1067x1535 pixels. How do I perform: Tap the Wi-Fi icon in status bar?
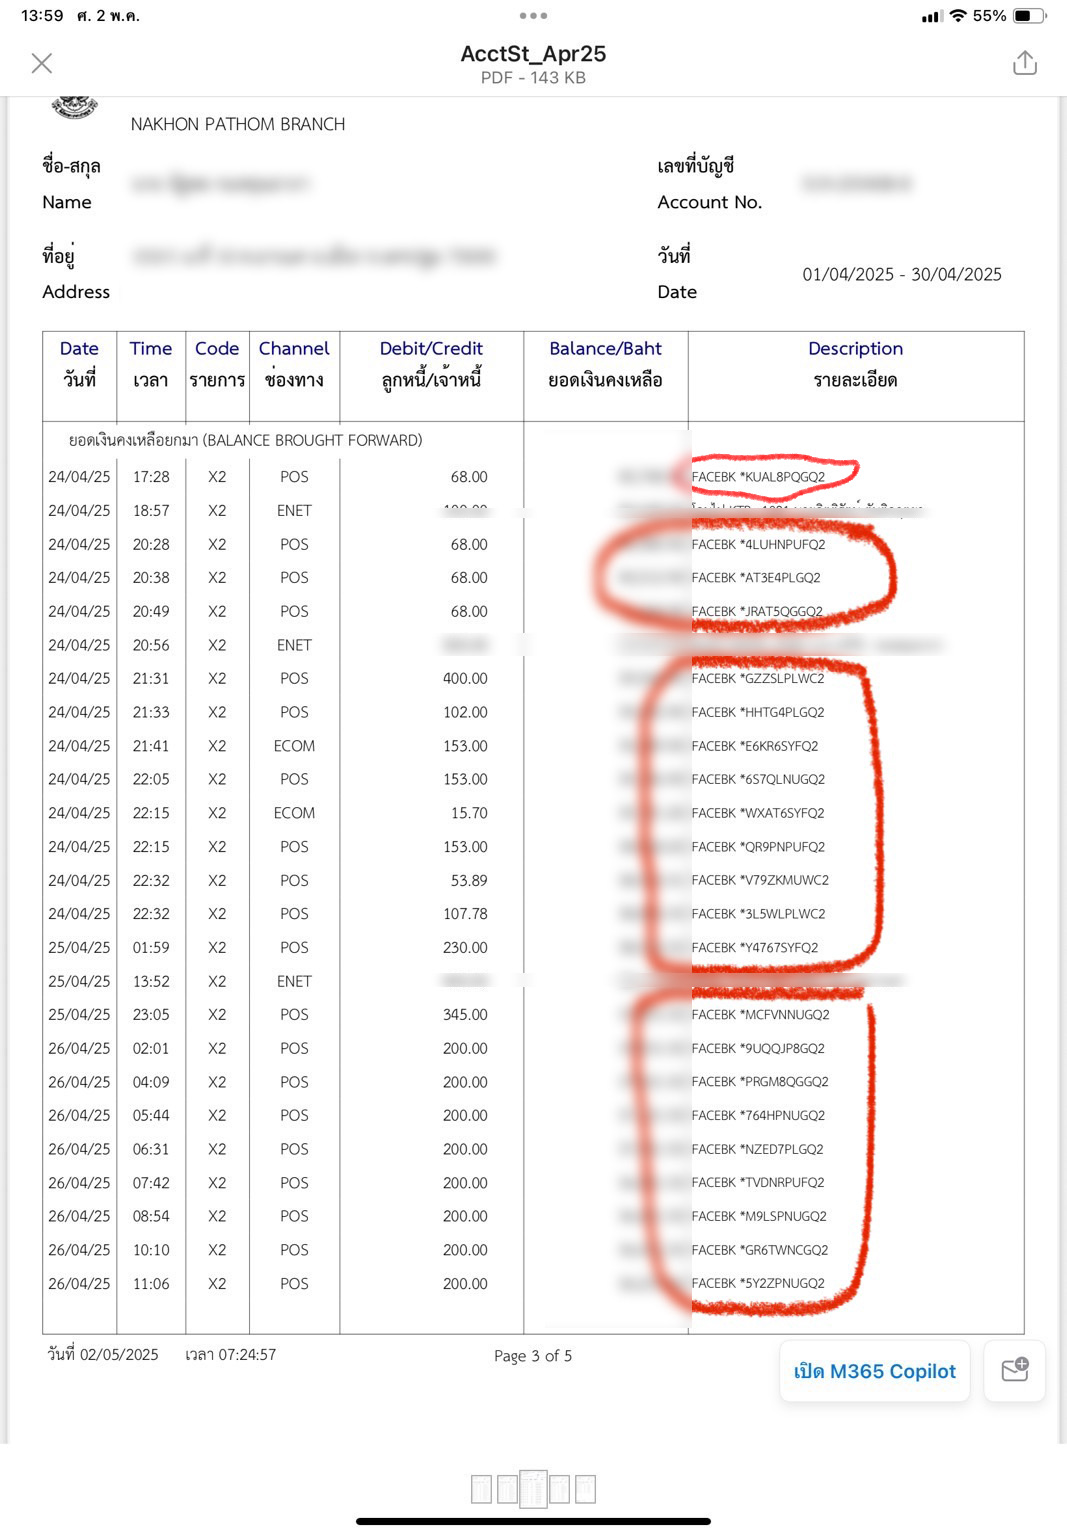(958, 16)
